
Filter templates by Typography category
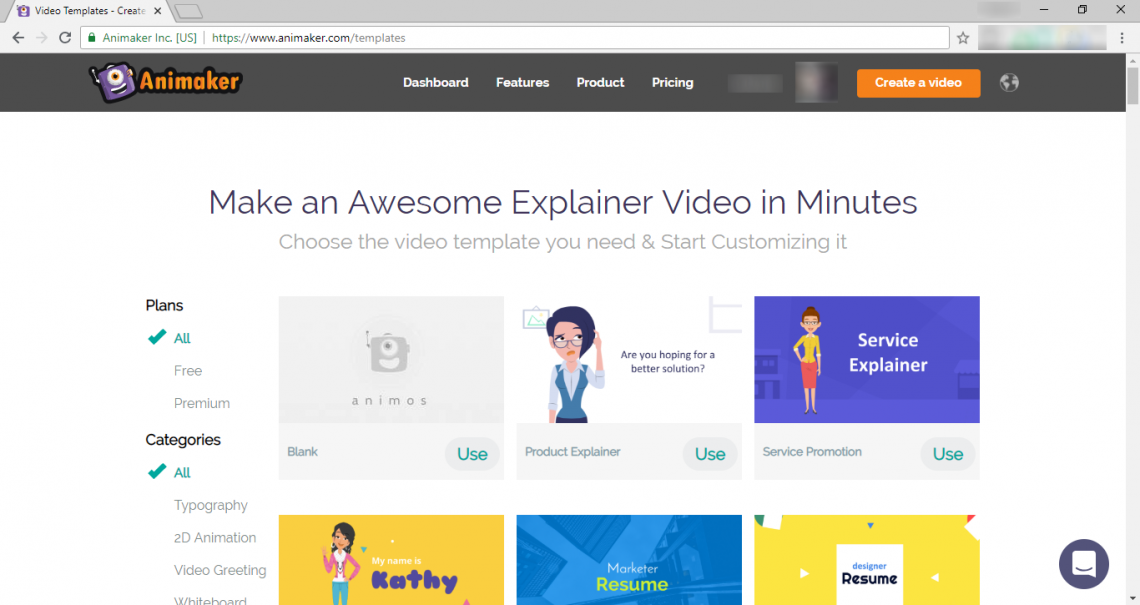[x=211, y=506]
